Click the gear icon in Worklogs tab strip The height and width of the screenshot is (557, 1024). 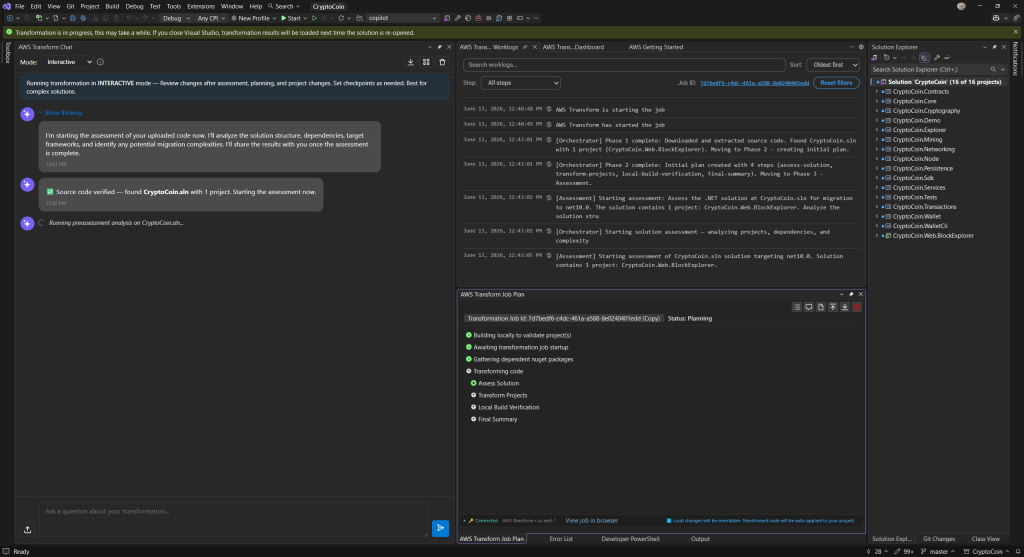tap(861, 47)
